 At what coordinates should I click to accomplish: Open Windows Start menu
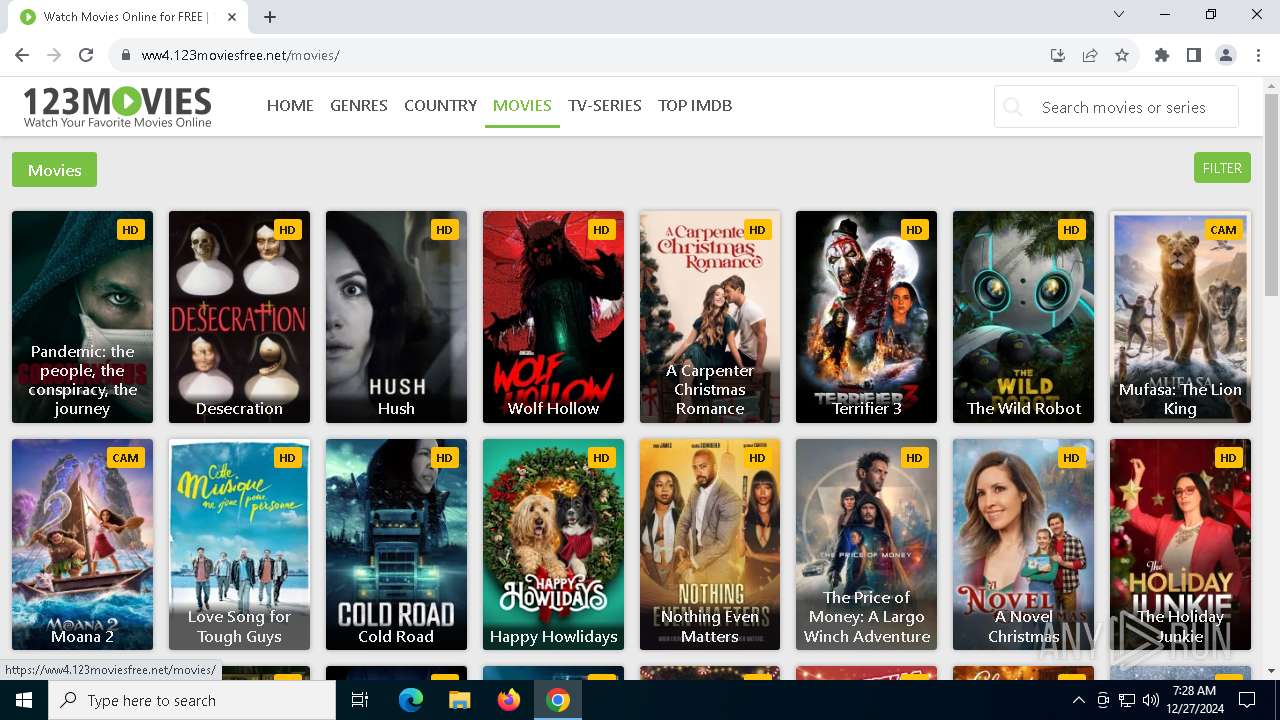click(x=23, y=700)
